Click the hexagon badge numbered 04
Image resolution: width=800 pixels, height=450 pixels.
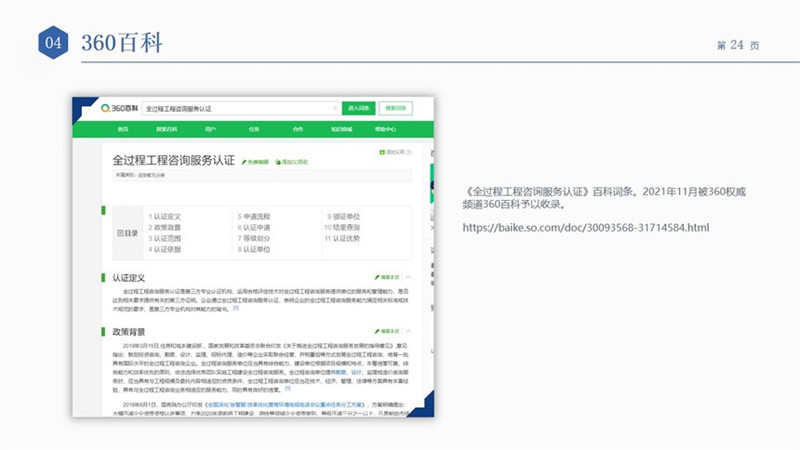(53, 42)
